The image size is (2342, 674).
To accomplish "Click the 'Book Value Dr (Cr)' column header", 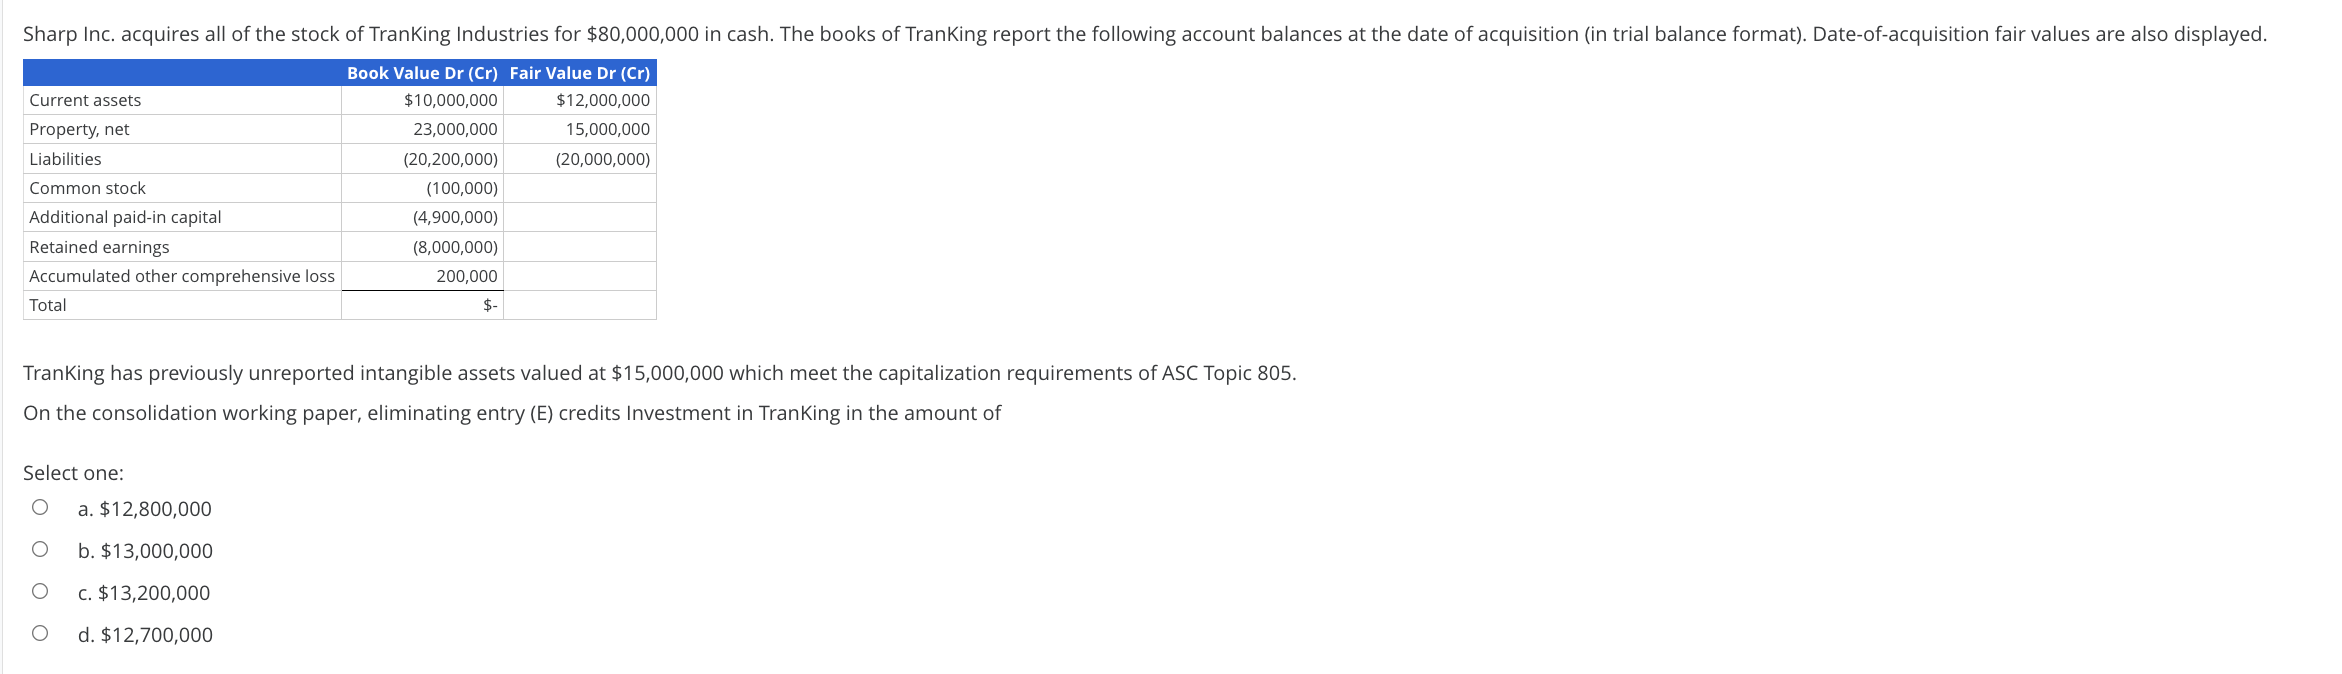I will tap(421, 72).
